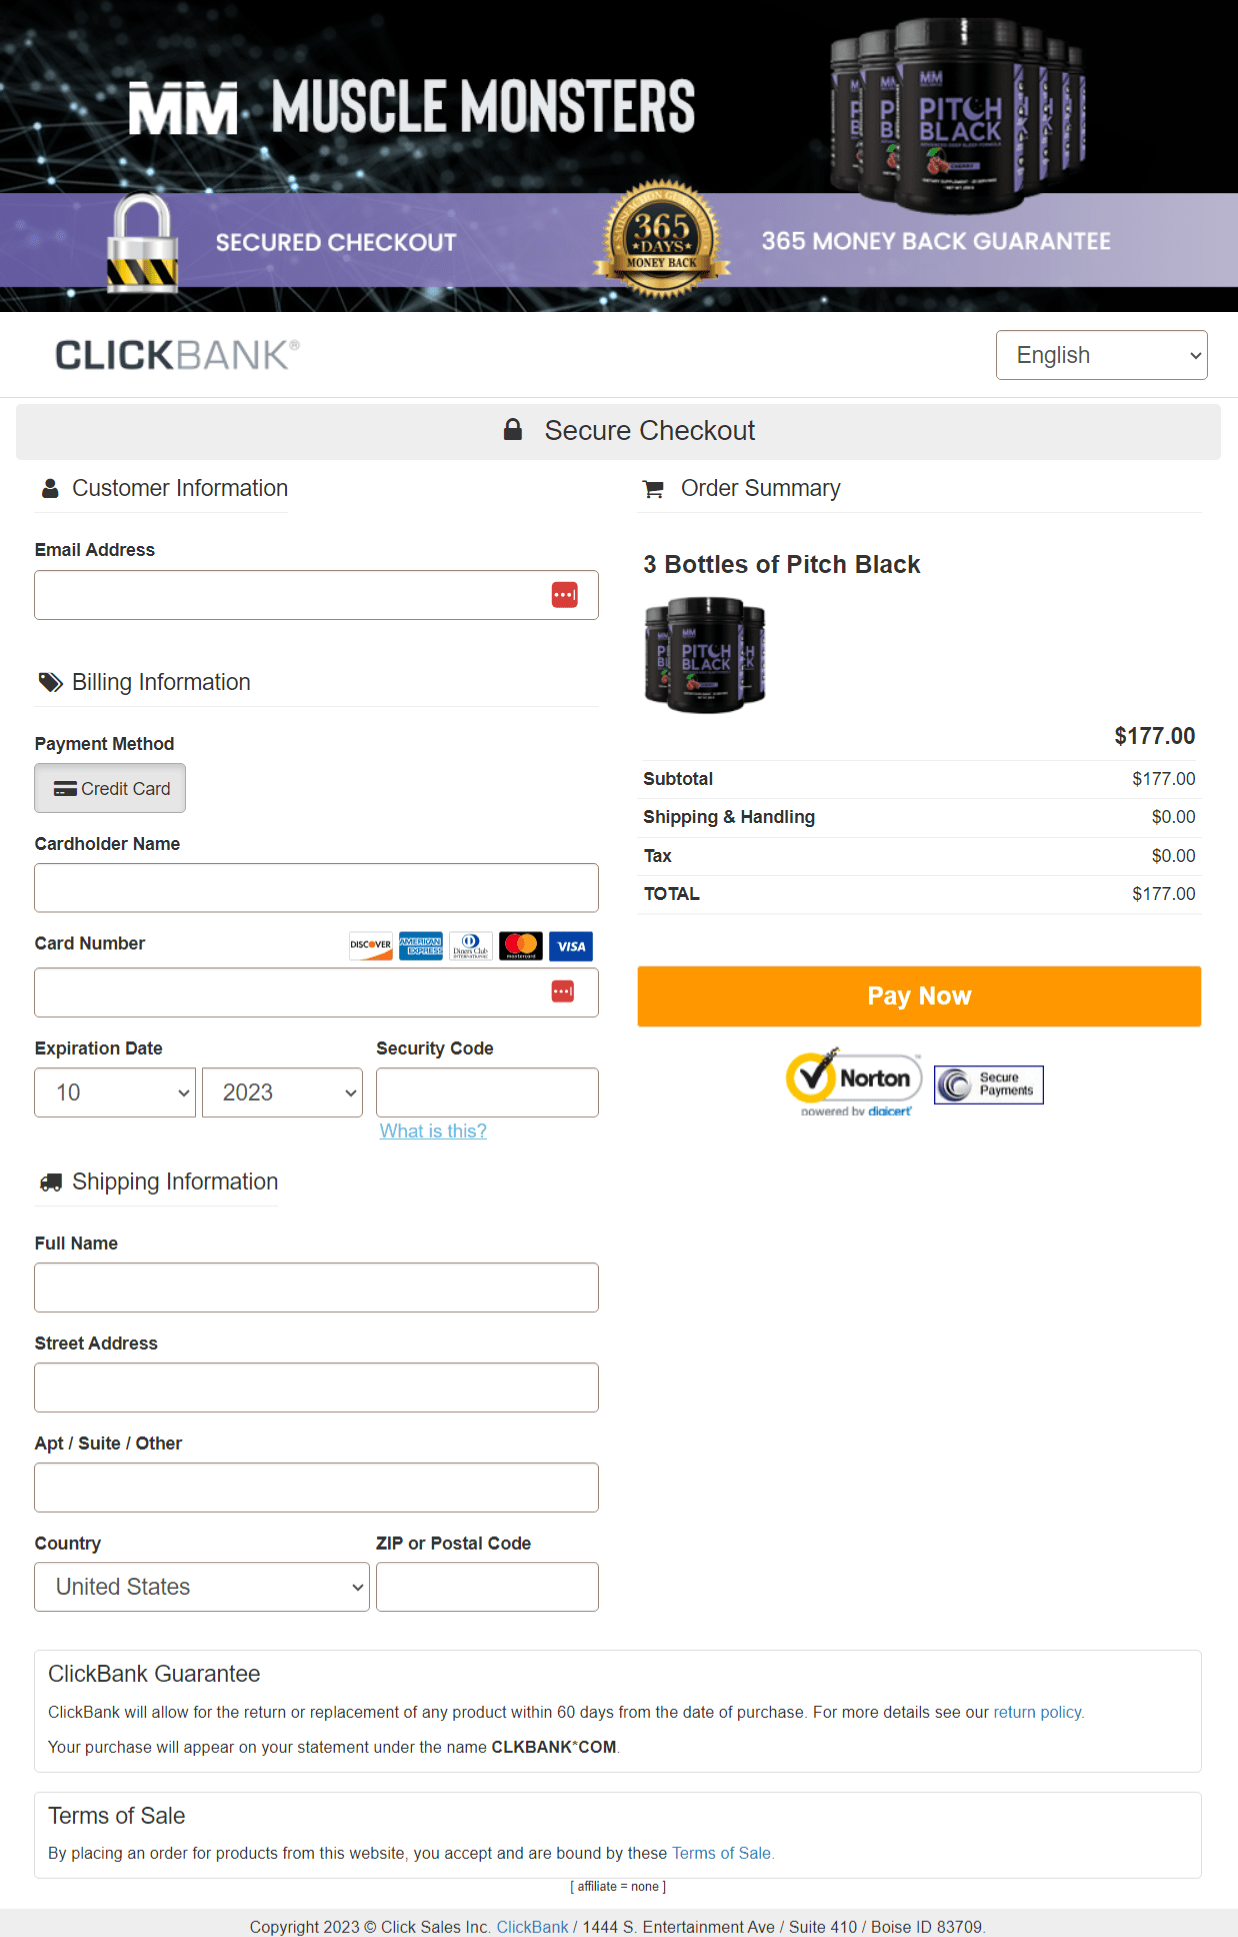Open the expiration year dropdown
Viewport: 1238px width, 1937px height.
point(281,1092)
